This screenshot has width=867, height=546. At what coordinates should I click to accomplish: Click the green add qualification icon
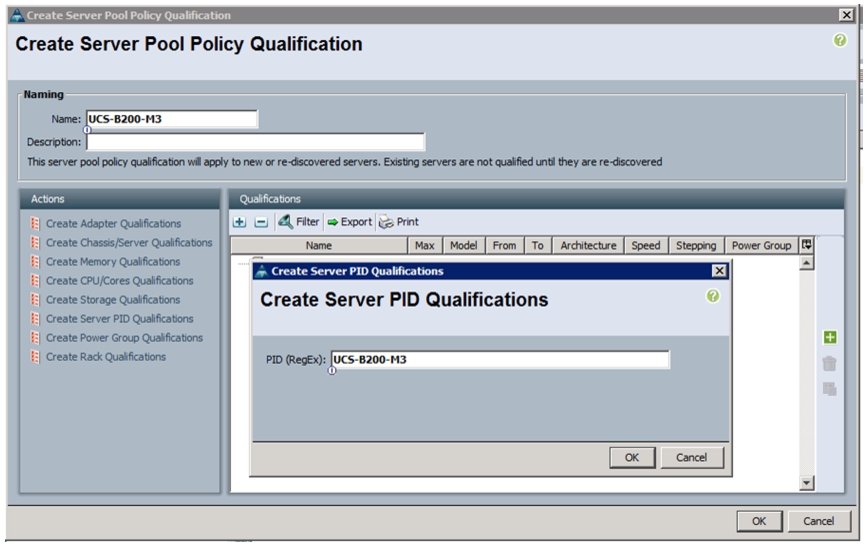tap(829, 337)
